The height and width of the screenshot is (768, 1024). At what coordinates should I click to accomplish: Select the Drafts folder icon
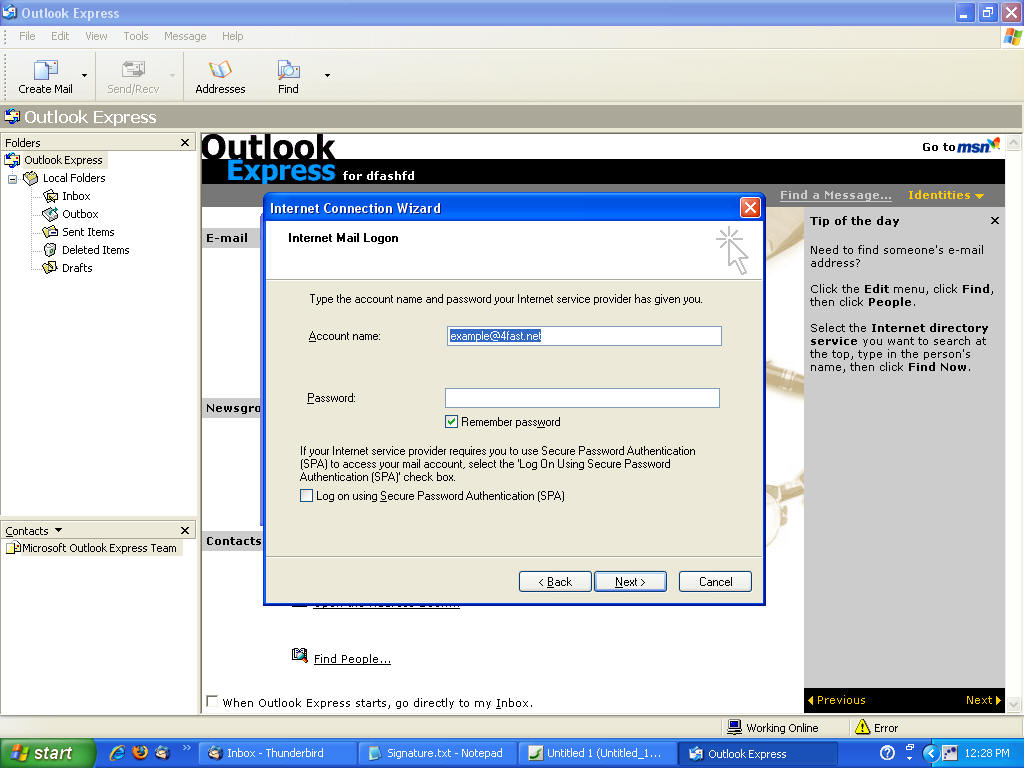50,268
